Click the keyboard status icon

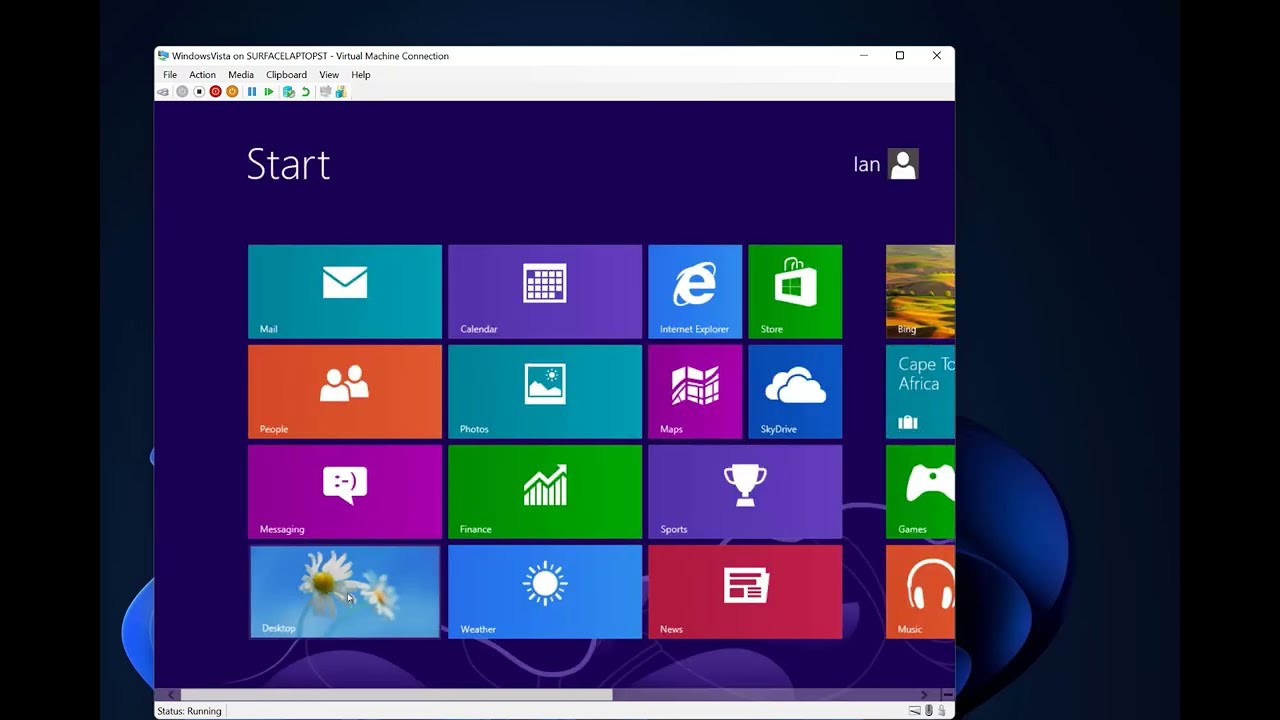[x=915, y=711]
